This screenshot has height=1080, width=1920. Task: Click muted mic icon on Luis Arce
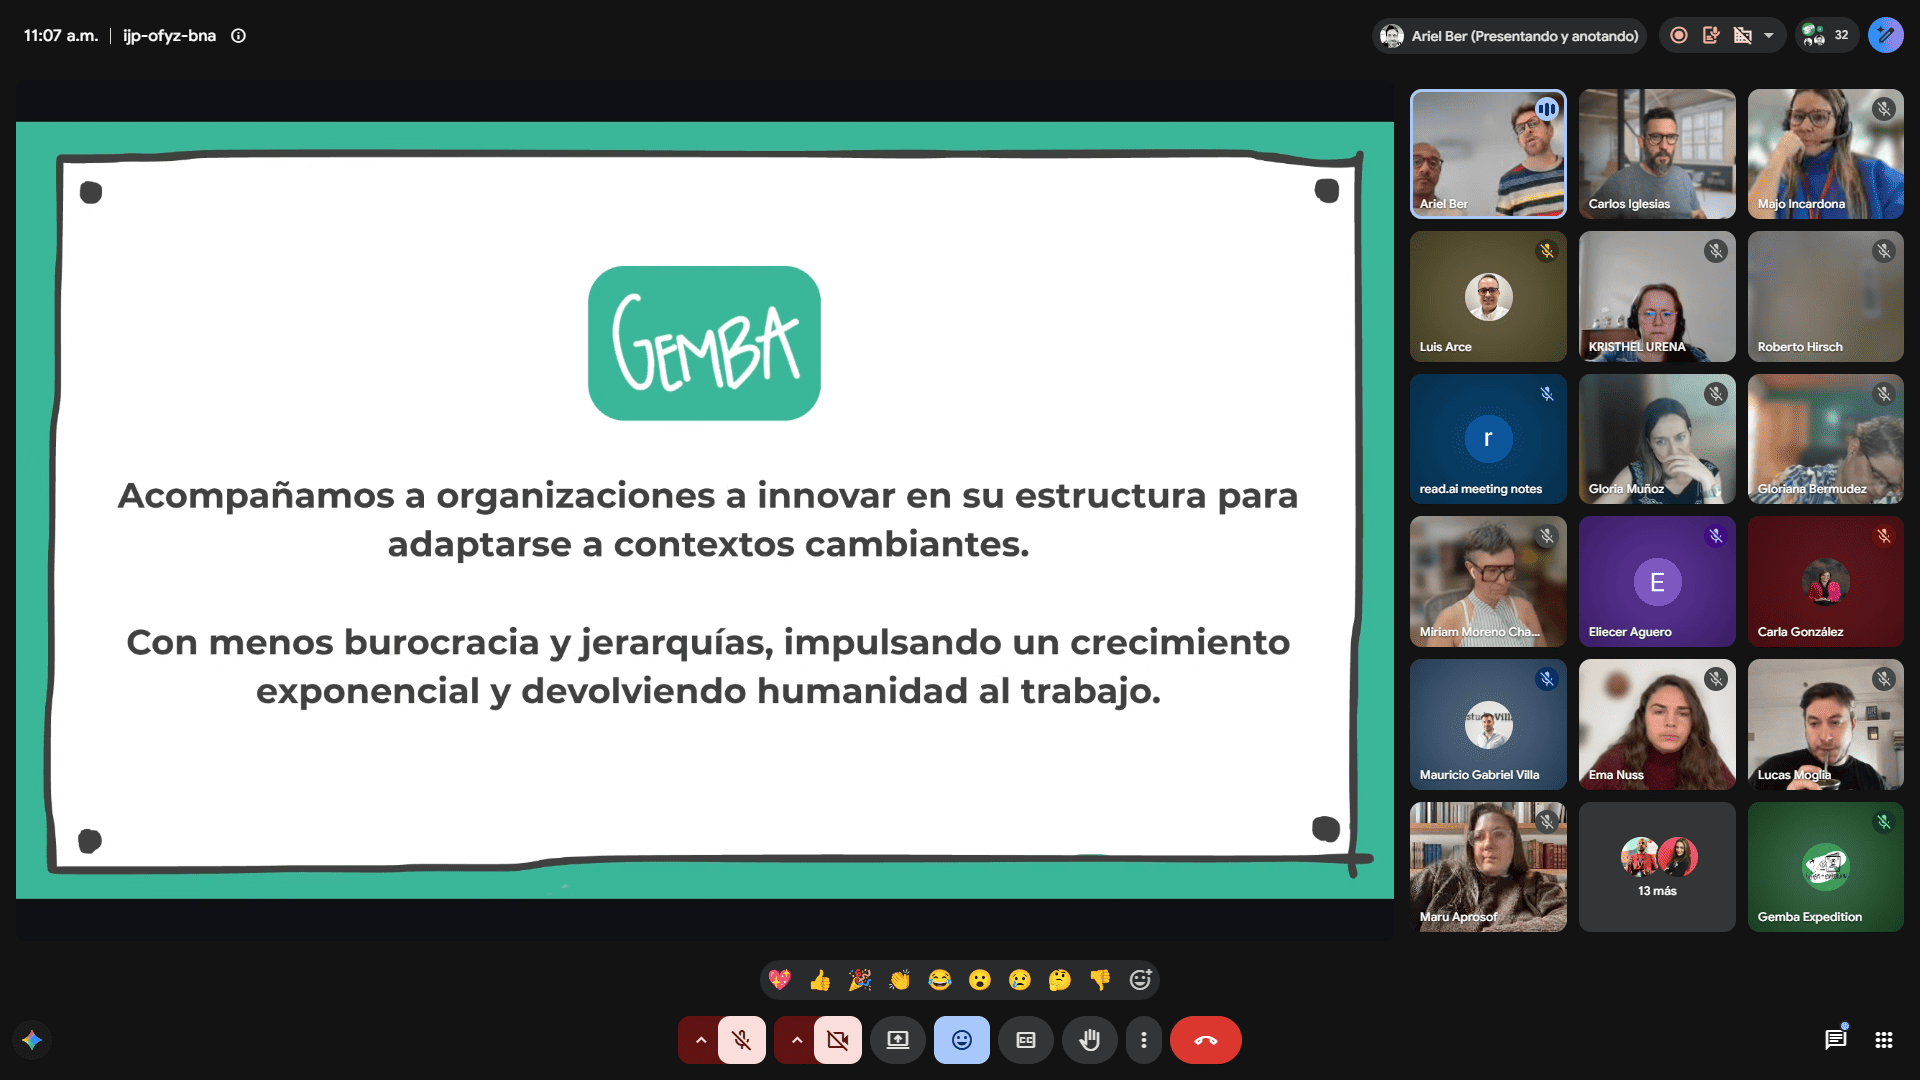[x=1547, y=251]
